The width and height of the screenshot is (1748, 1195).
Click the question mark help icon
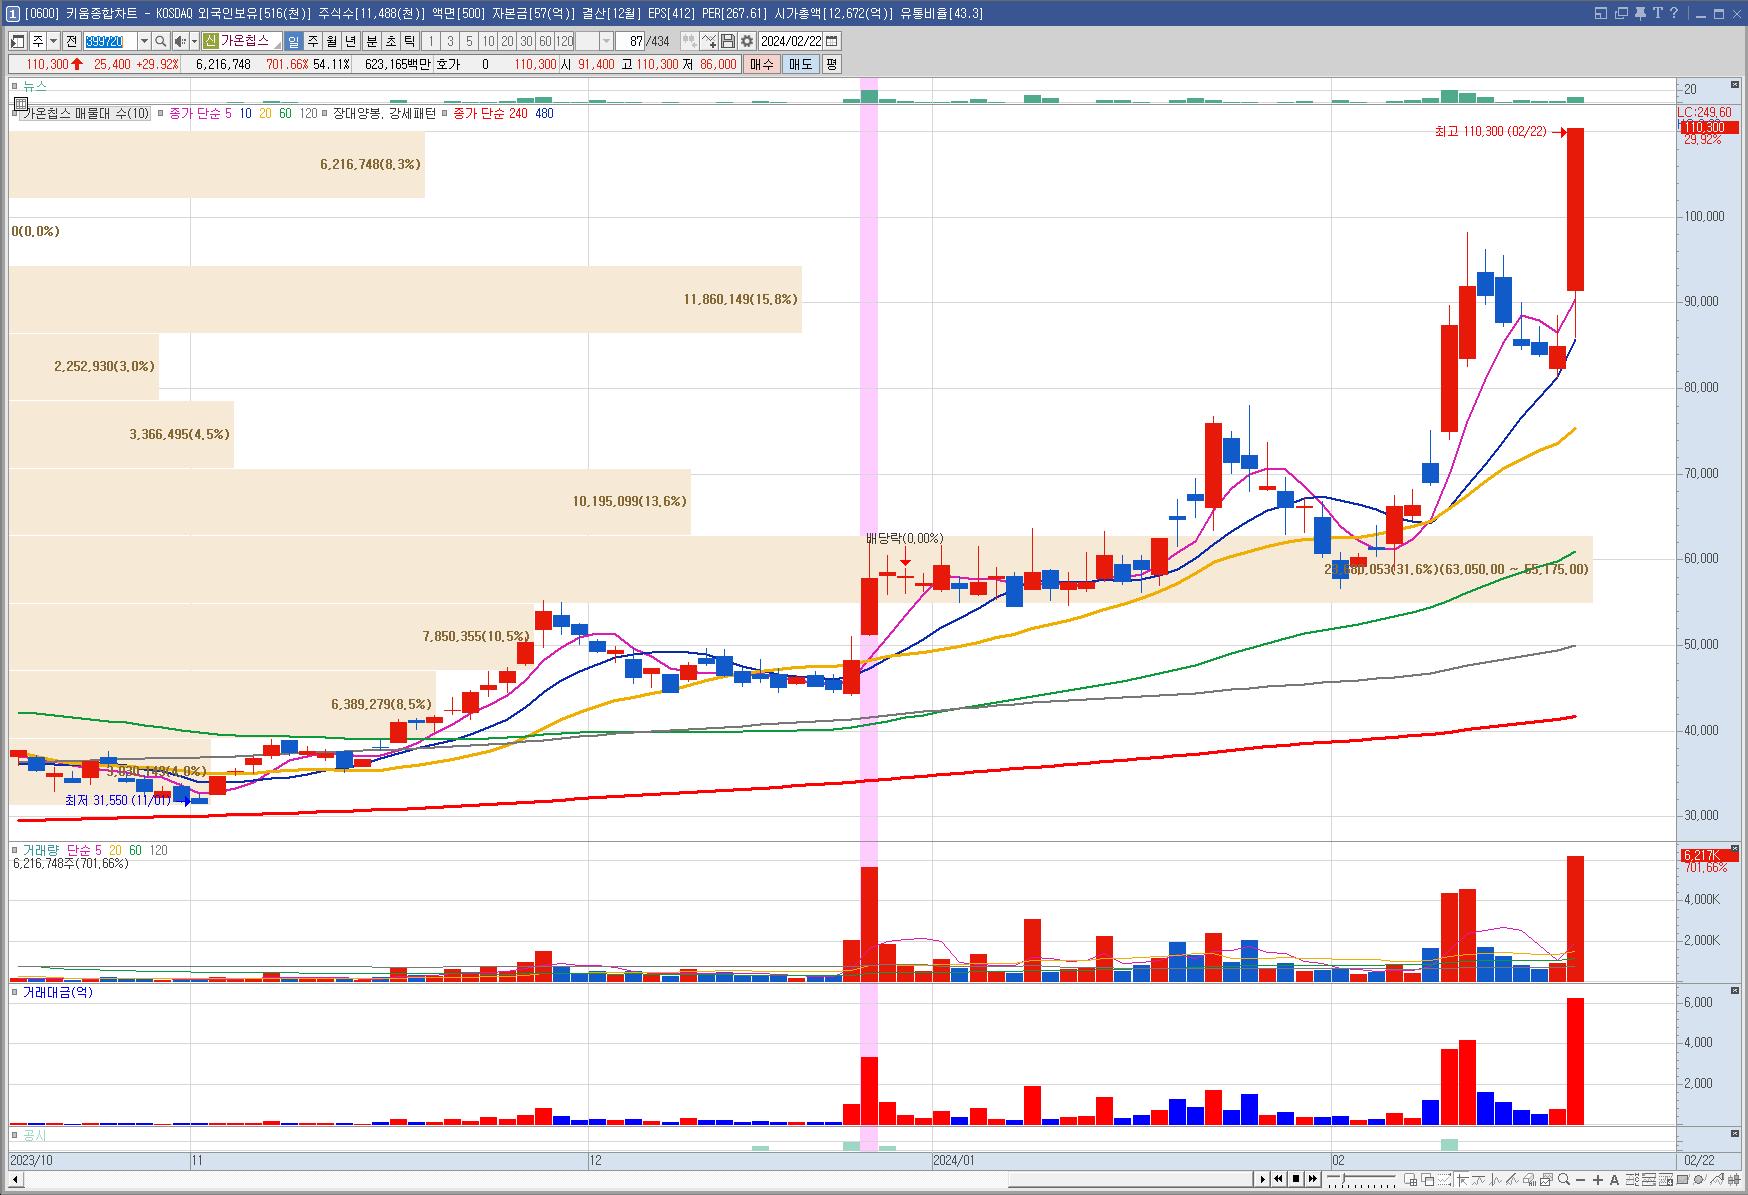pos(1673,13)
